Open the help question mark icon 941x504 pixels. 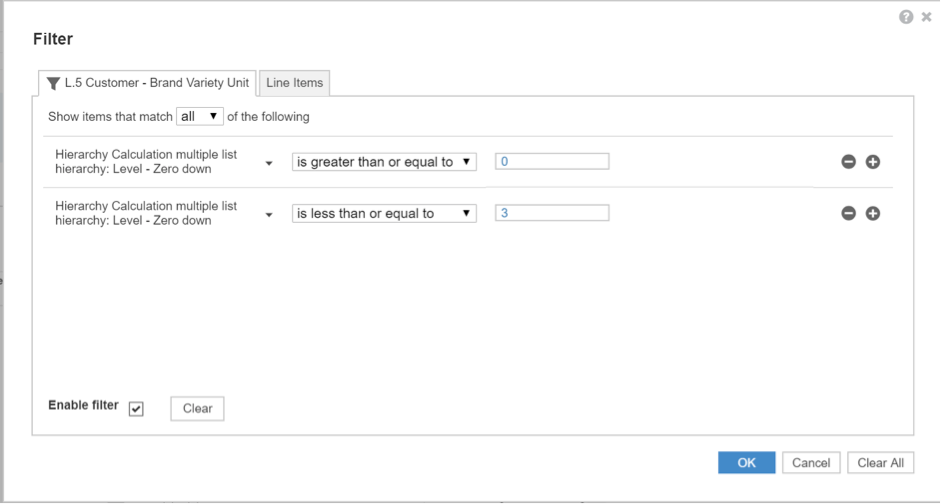[906, 17]
